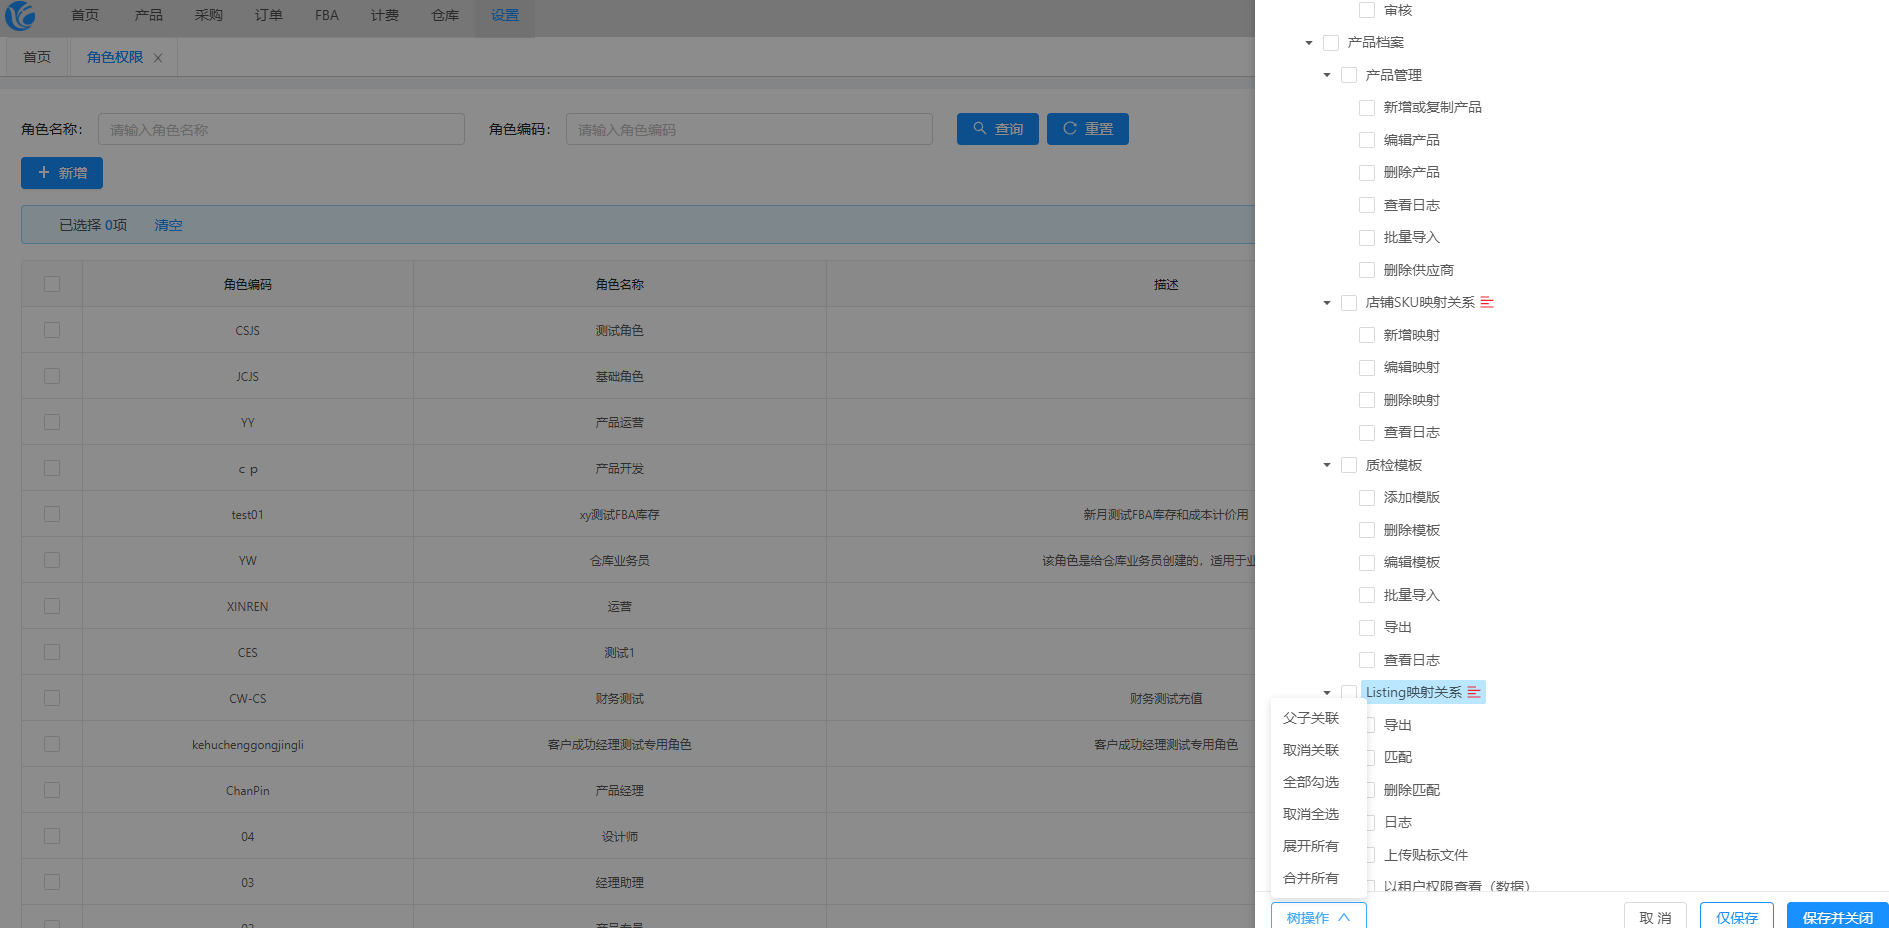Image resolution: width=1889 pixels, height=928 pixels.
Task: Click the 角色名称 input field
Action: click(281, 129)
